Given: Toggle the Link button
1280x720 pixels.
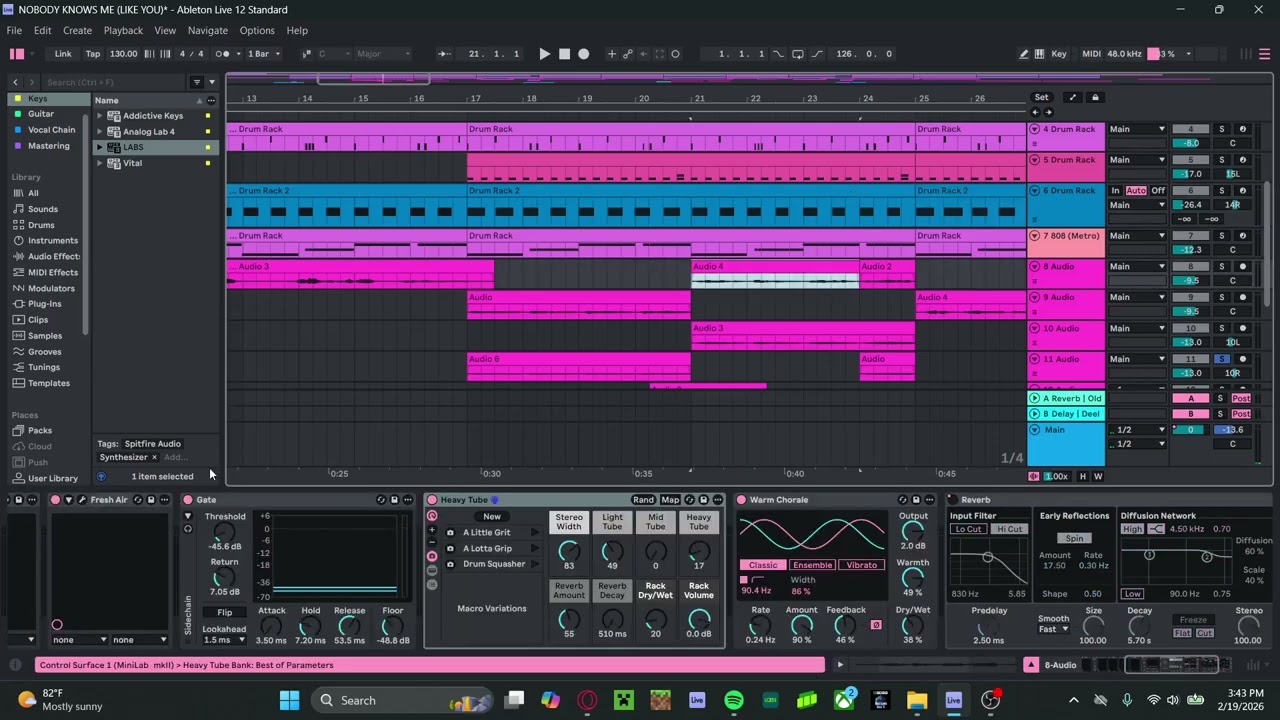Looking at the screenshot, I should [x=63, y=54].
